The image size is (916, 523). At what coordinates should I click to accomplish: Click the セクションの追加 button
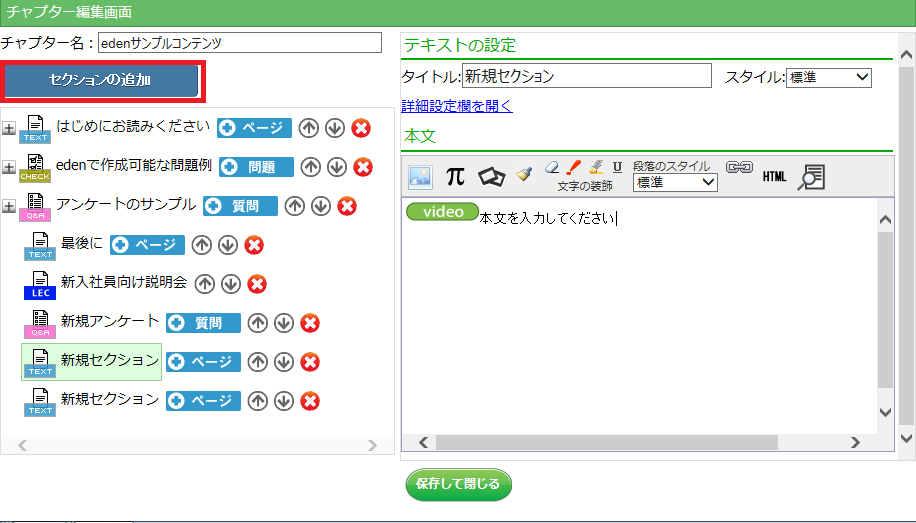click(102, 80)
